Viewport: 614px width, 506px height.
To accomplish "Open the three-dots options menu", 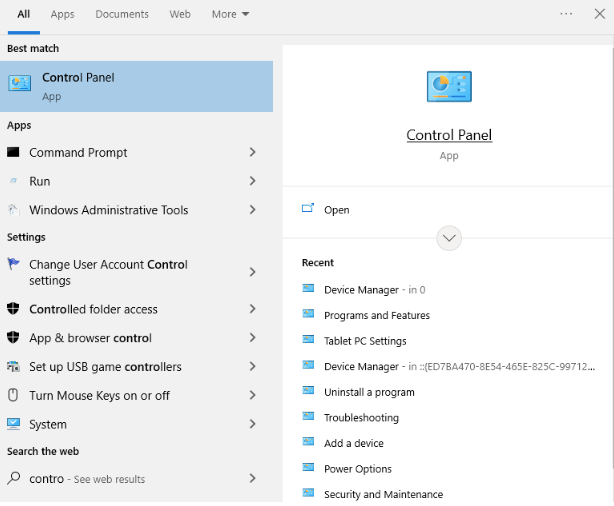I will [566, 14].
